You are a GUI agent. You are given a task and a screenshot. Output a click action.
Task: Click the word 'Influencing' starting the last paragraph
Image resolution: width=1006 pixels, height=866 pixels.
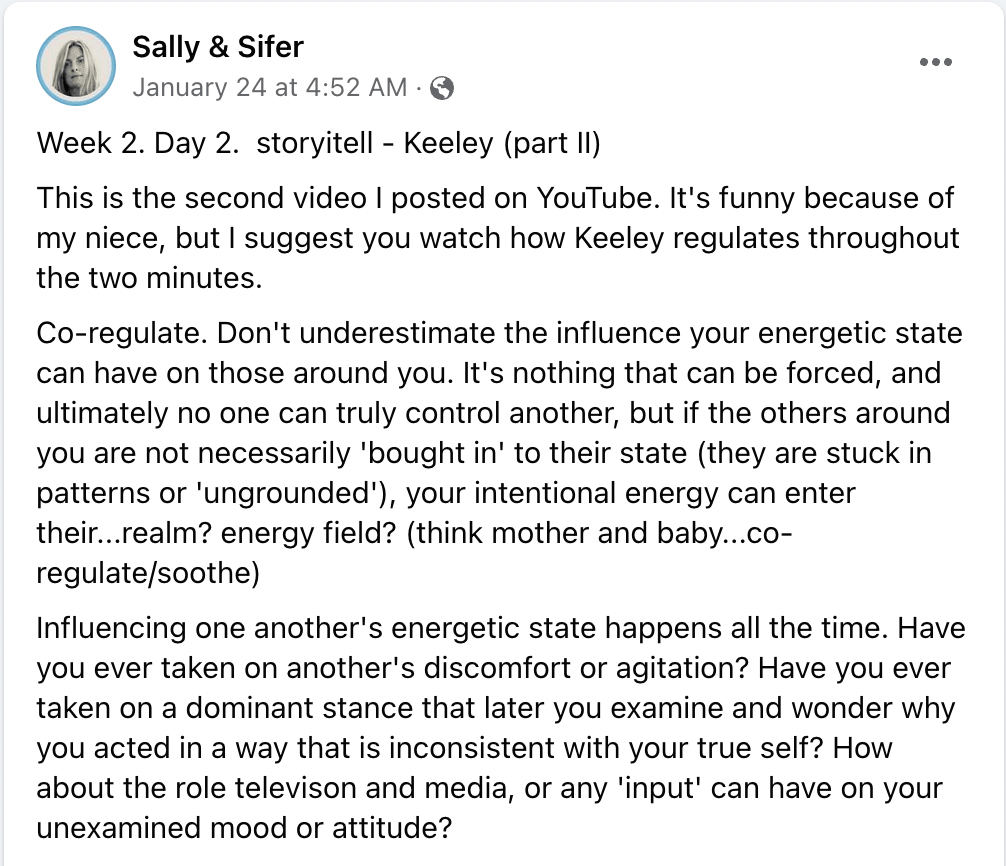[x=110, y=628]
